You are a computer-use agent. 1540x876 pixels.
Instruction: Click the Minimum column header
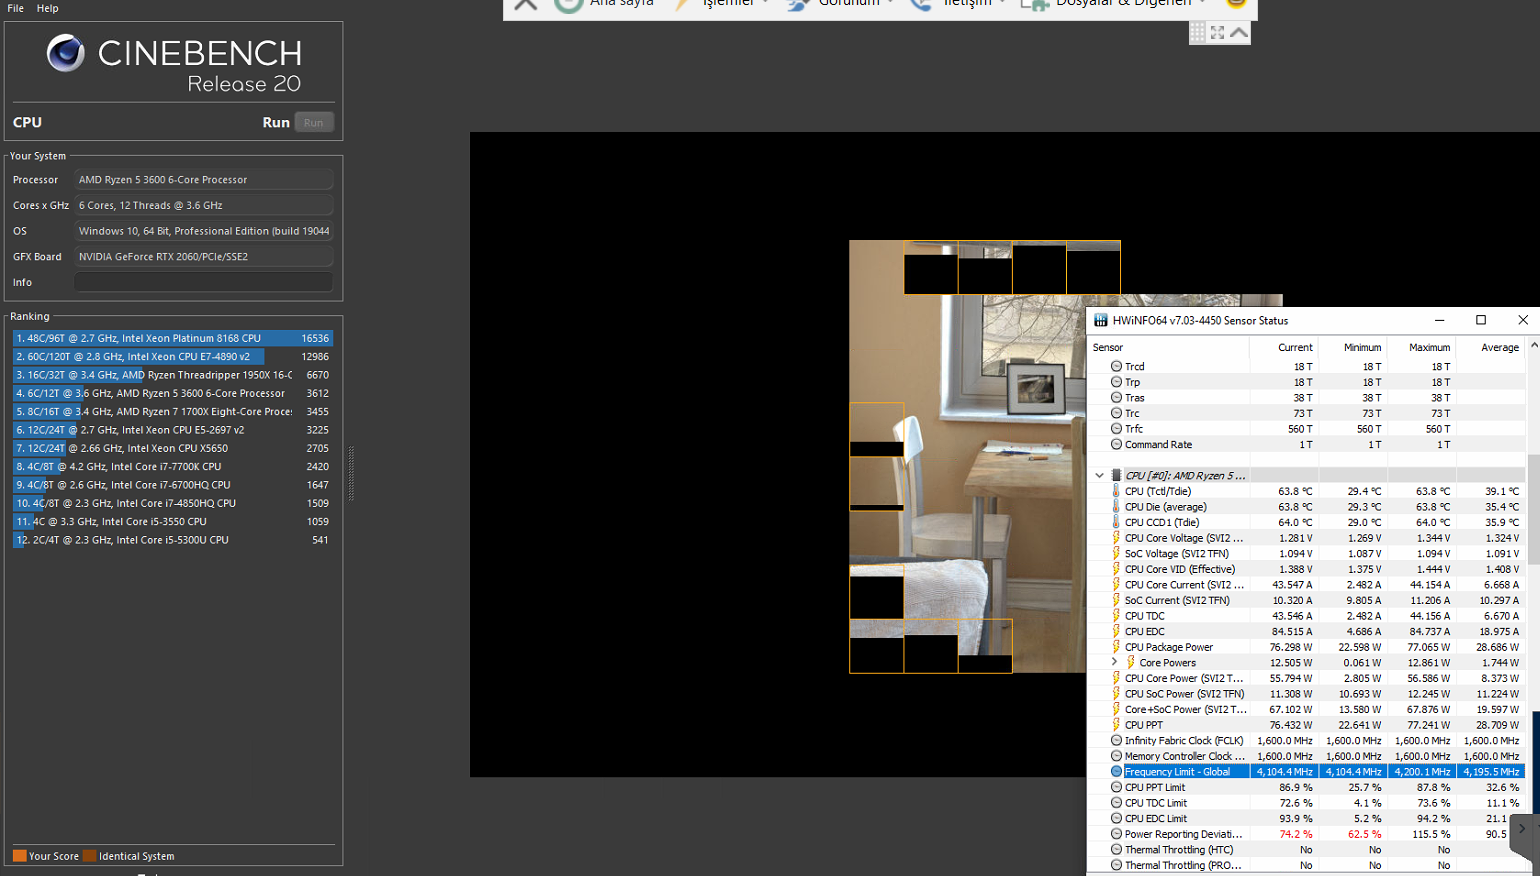point(1352,347)
